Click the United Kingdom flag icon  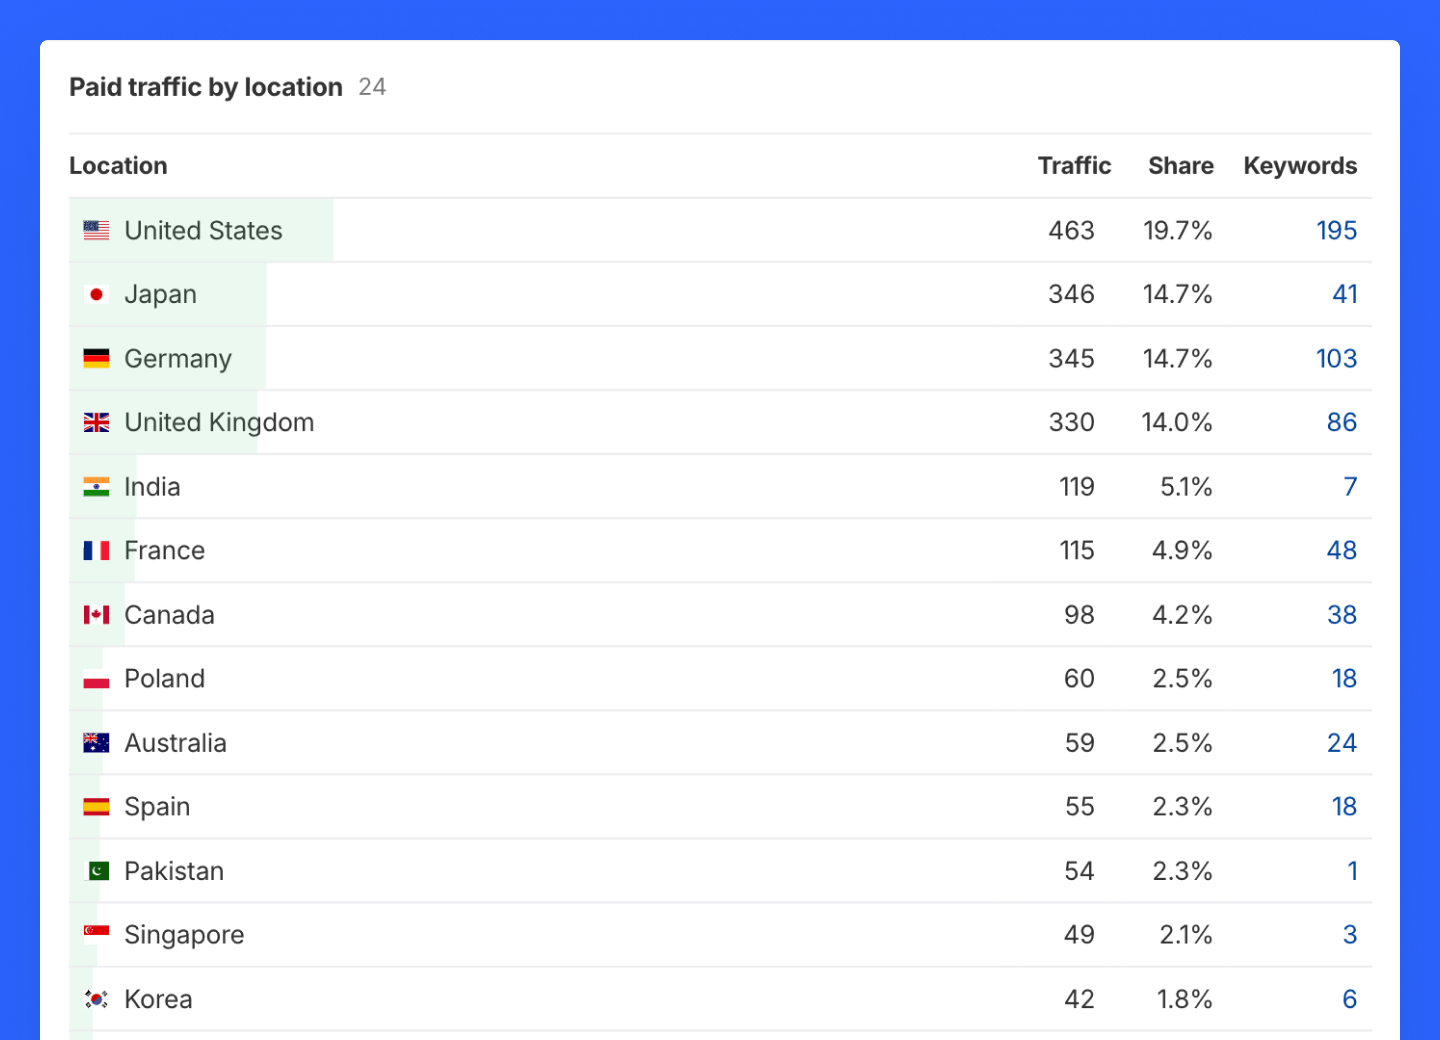[96, 423]
